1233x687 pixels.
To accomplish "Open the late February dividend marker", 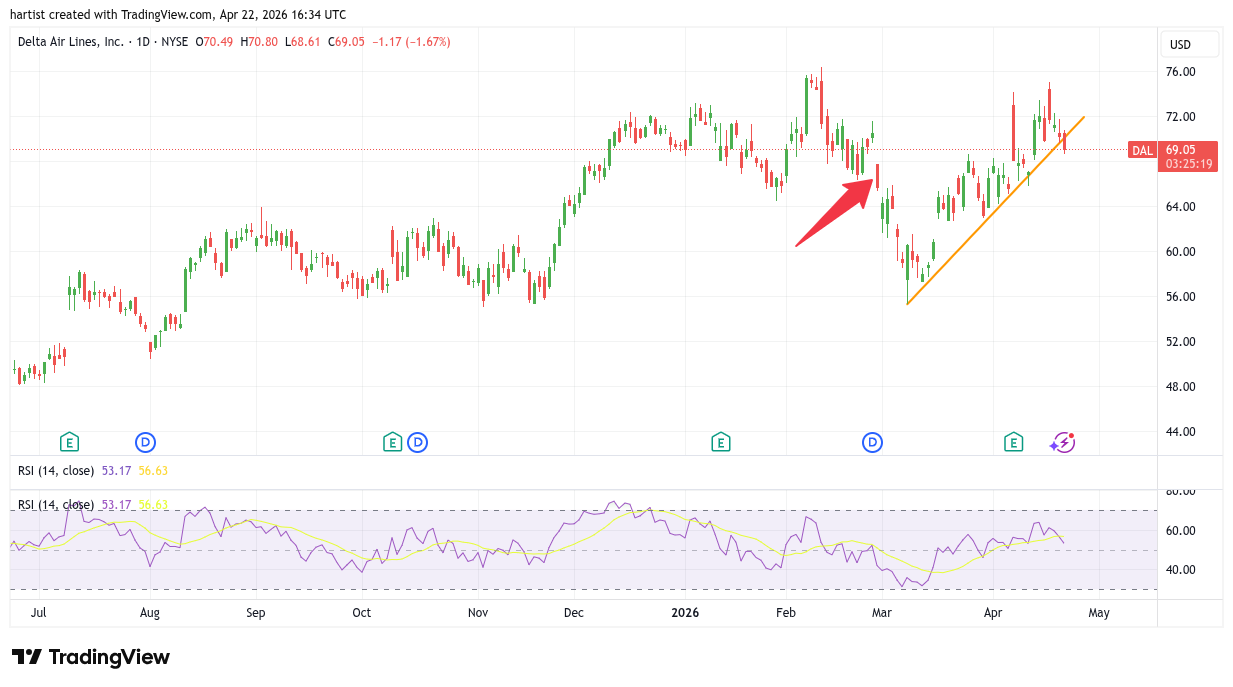I will [x=873, y=441].
